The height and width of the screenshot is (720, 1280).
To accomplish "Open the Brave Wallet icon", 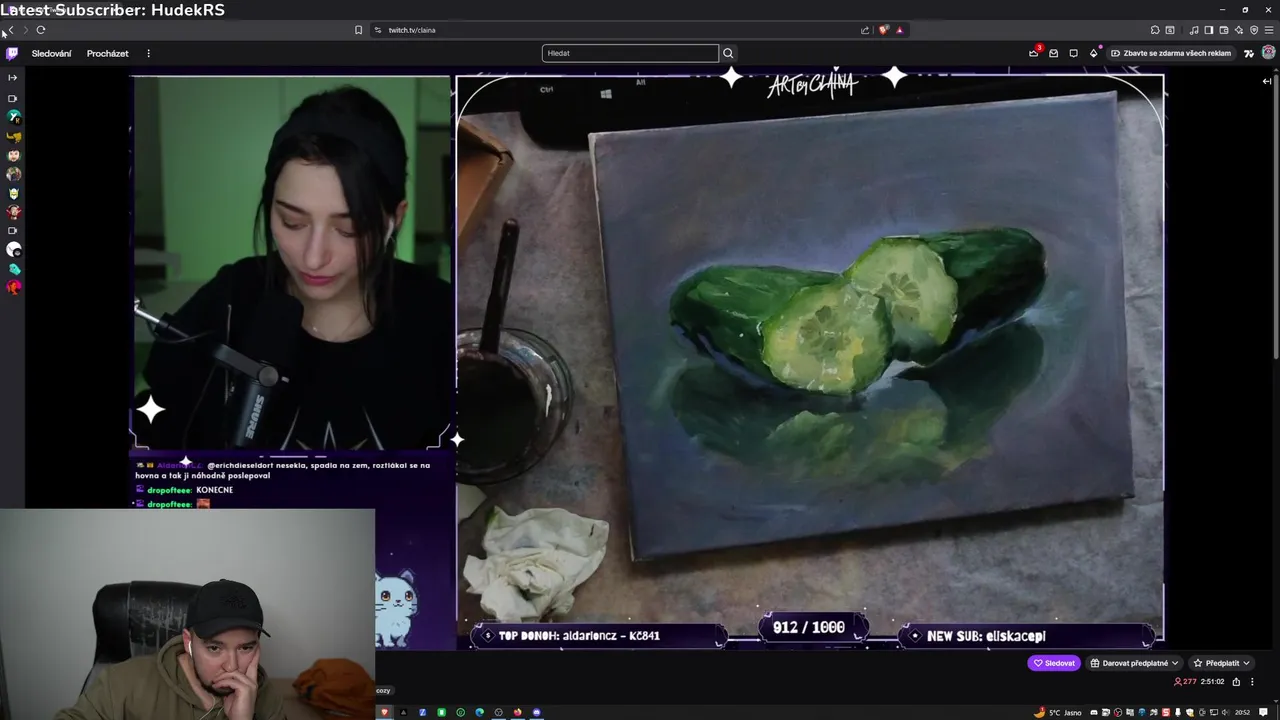I will coord(1224,30).
